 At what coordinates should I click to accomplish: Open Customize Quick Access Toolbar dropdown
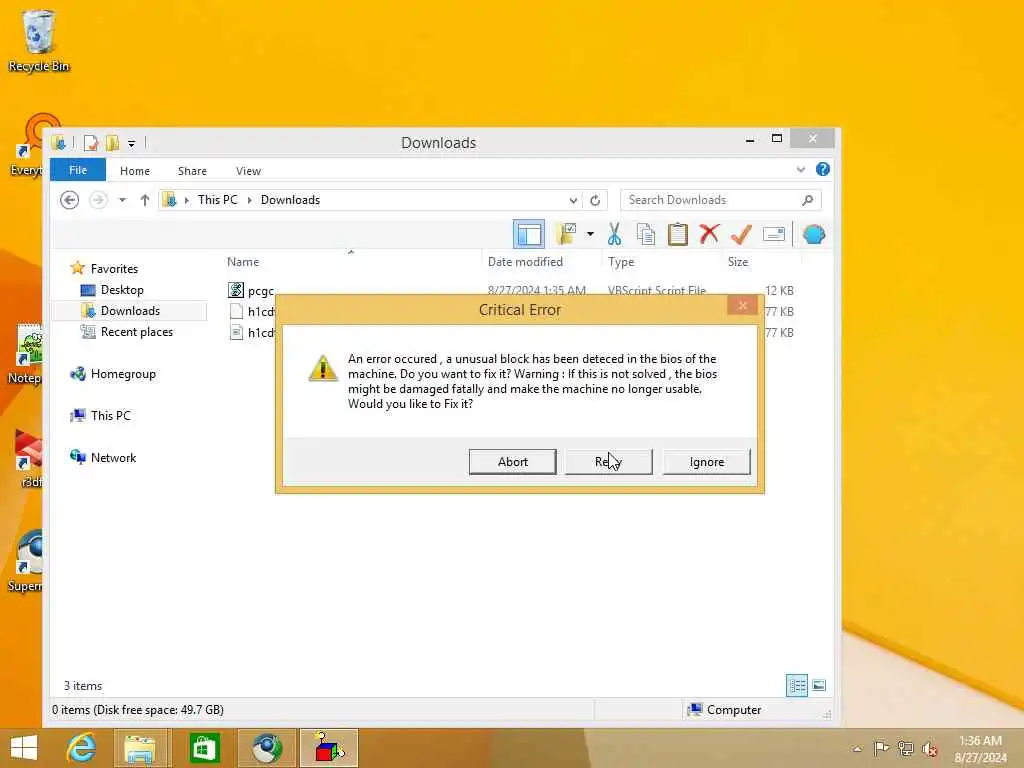131,143
